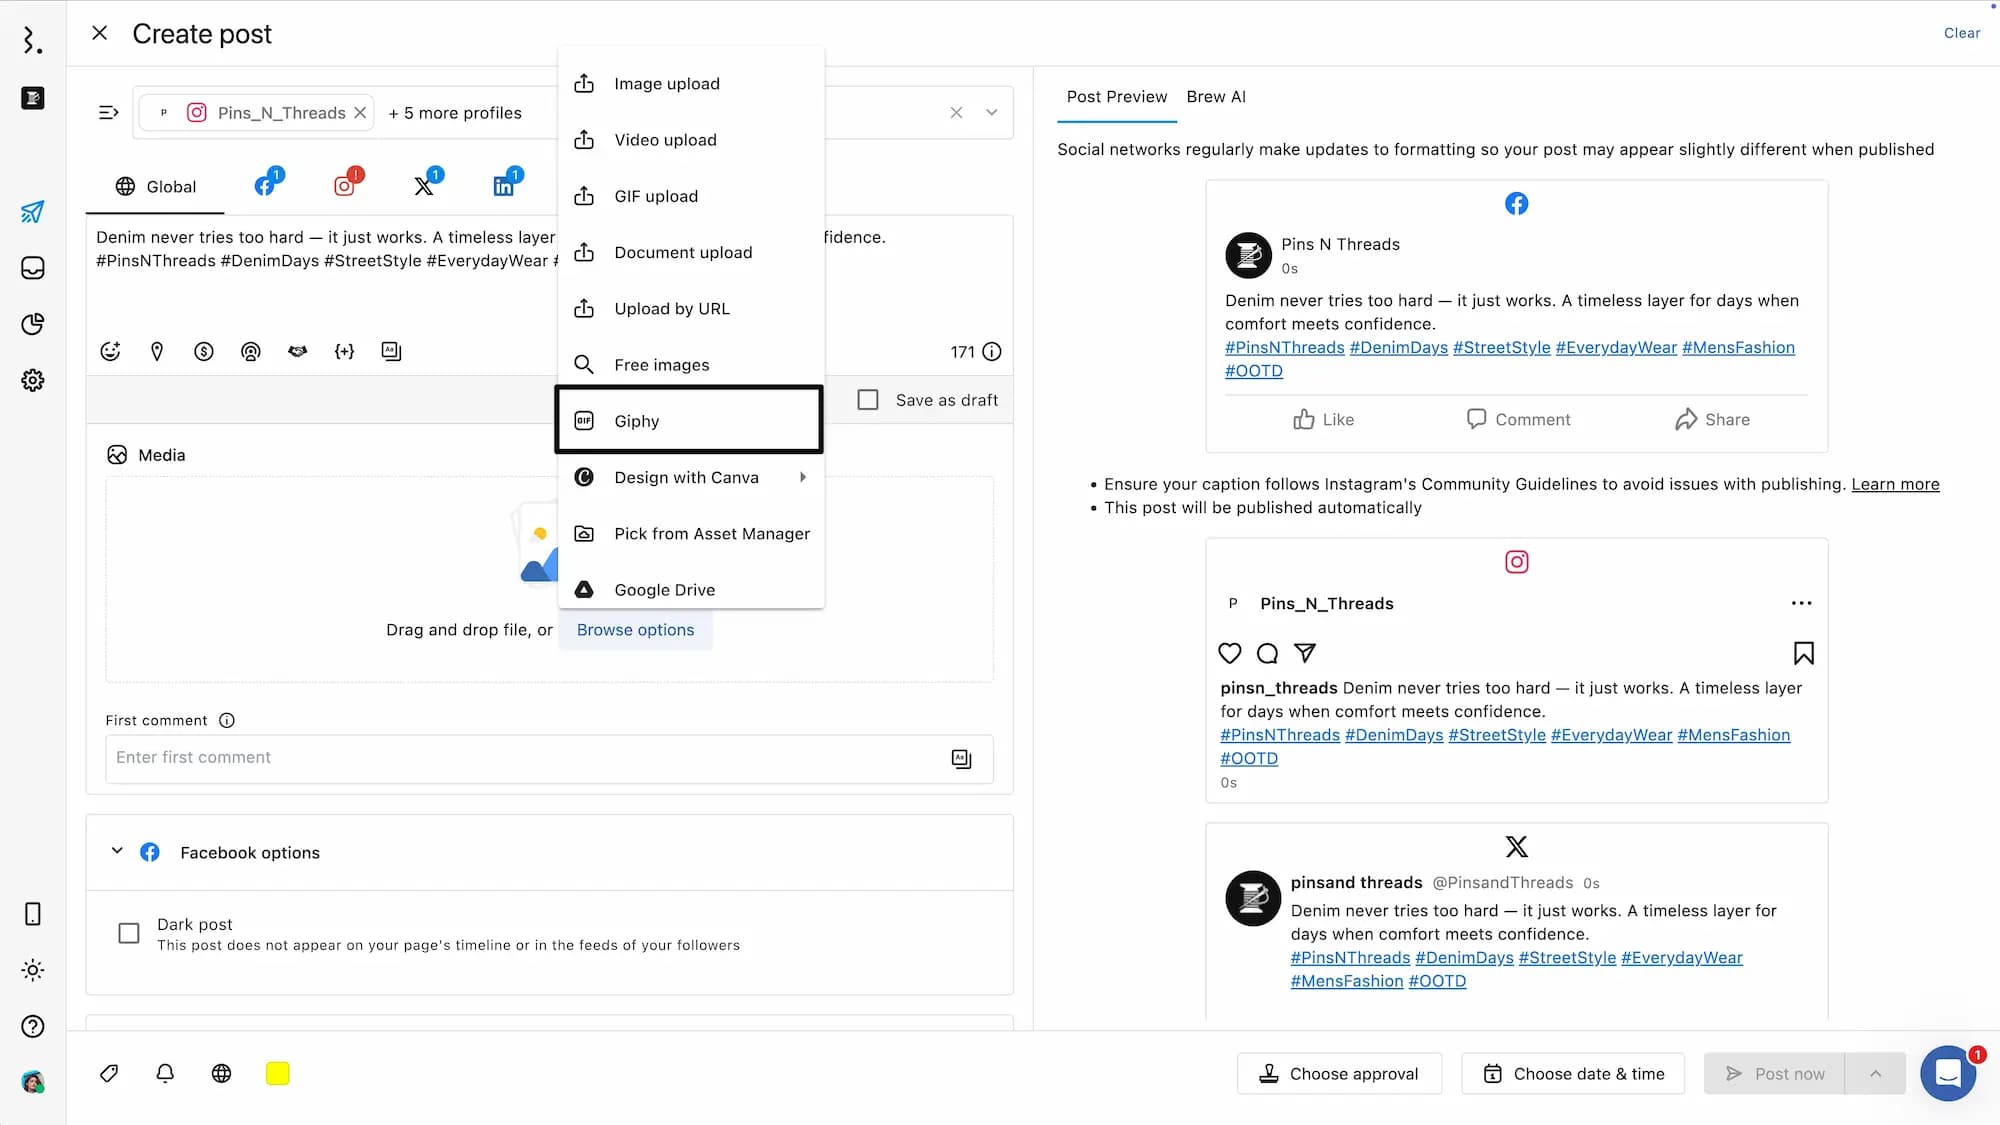The image size is (2000, 1125).
Task: Click the tag icon in bottom bar
Action: coord(109,1073)
